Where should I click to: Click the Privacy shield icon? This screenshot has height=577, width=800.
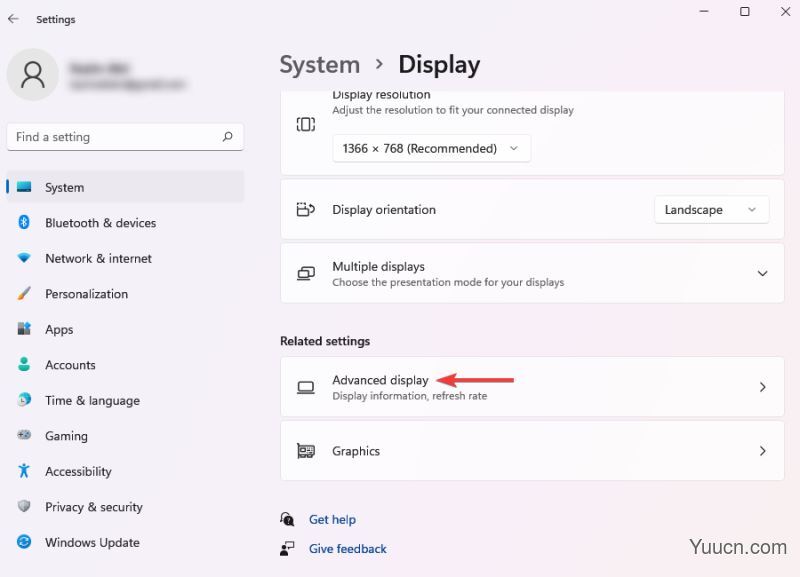[24, 506]
